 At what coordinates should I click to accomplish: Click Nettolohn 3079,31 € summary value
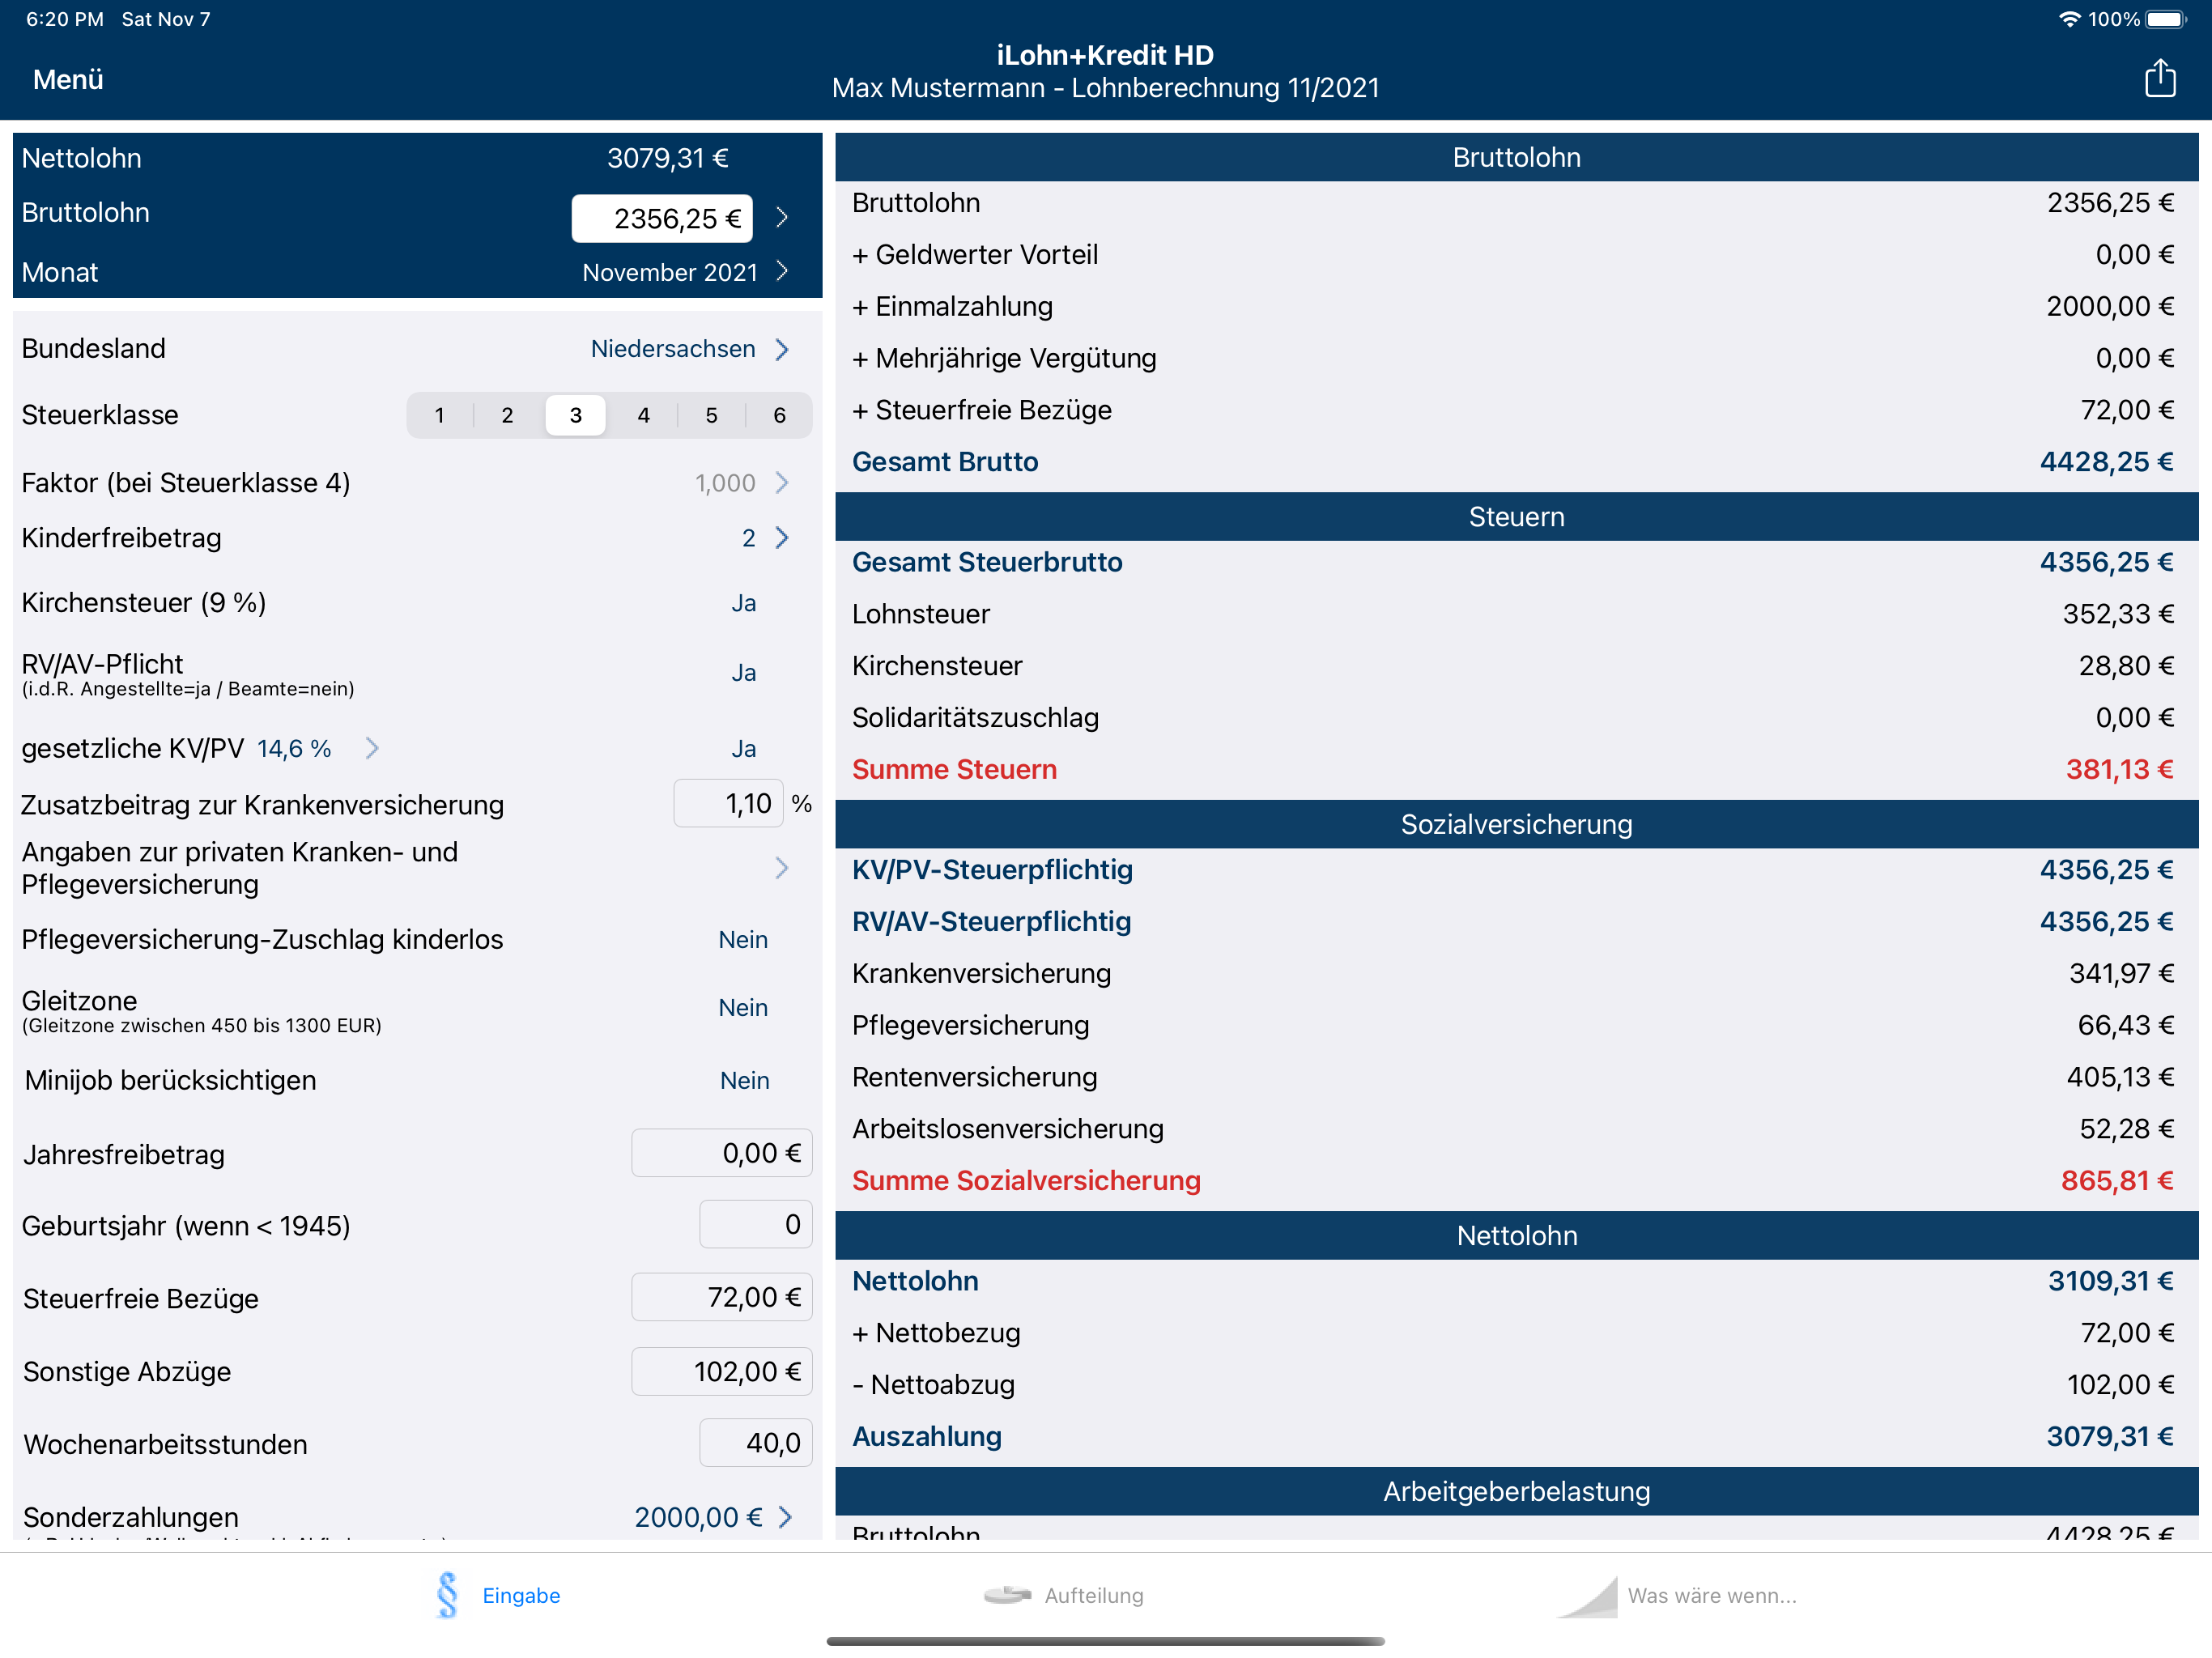[667, 158]
